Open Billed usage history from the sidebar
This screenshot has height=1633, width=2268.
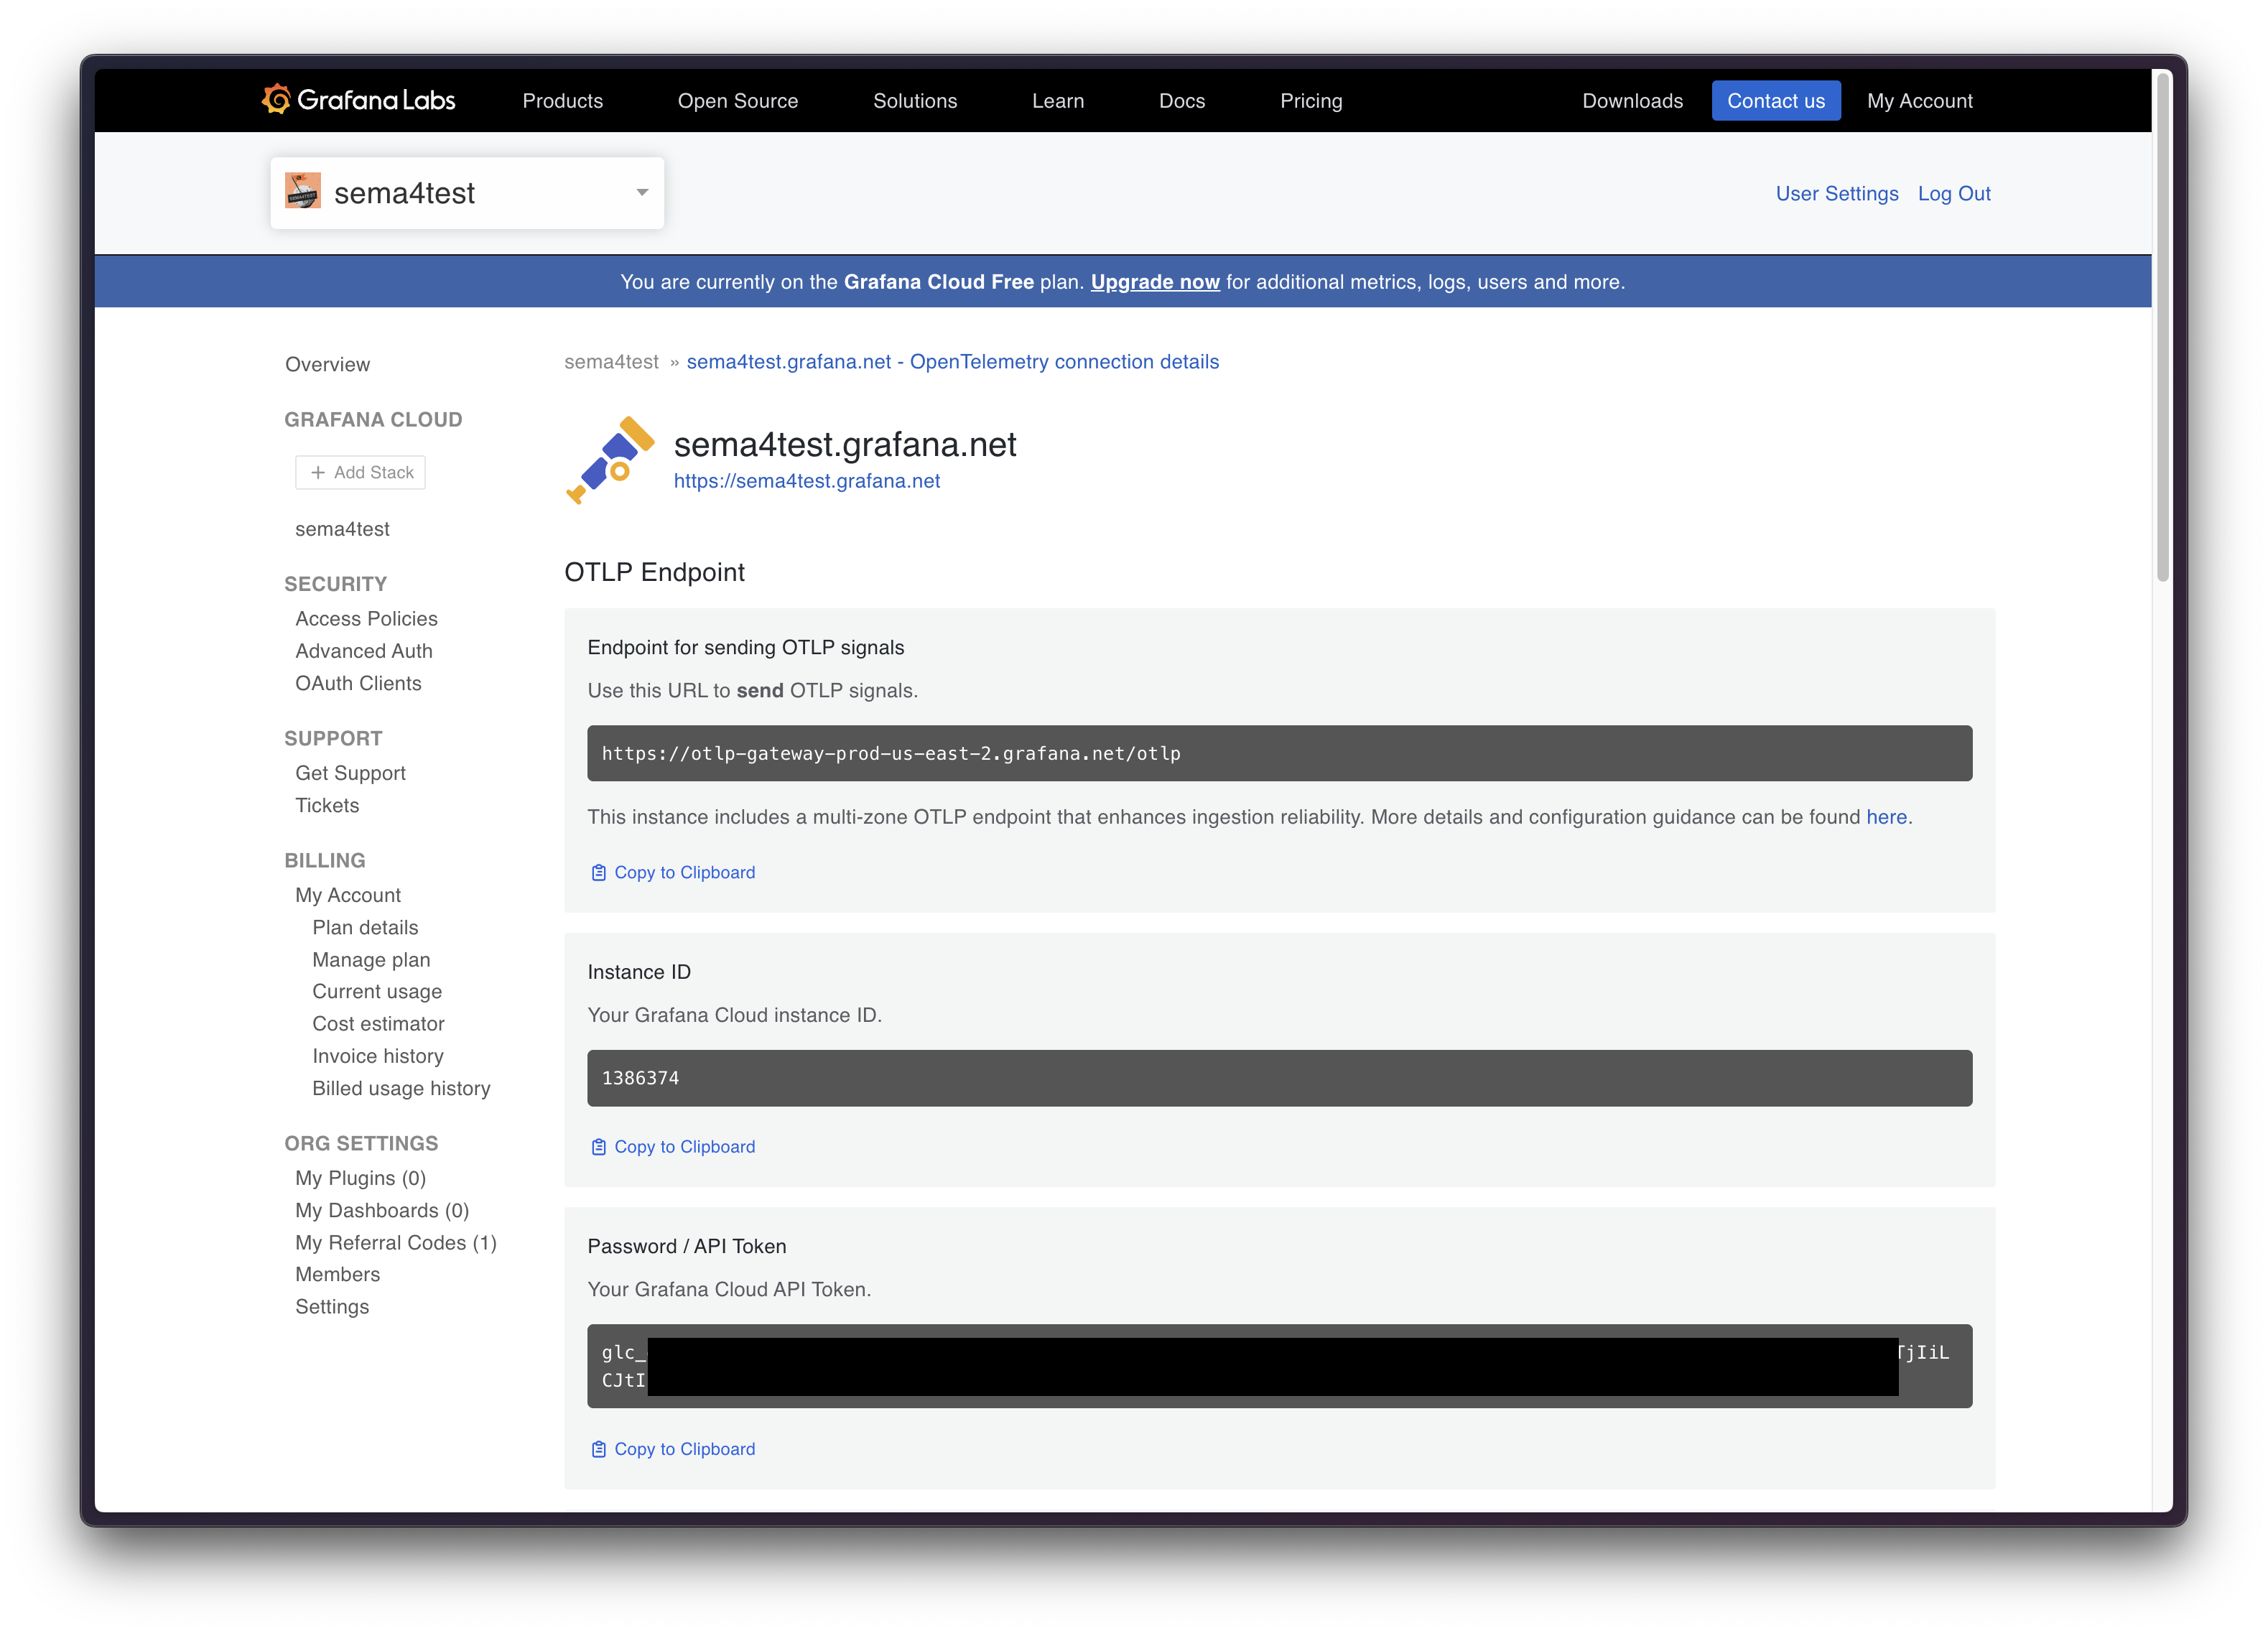(x=401, y=1088)
